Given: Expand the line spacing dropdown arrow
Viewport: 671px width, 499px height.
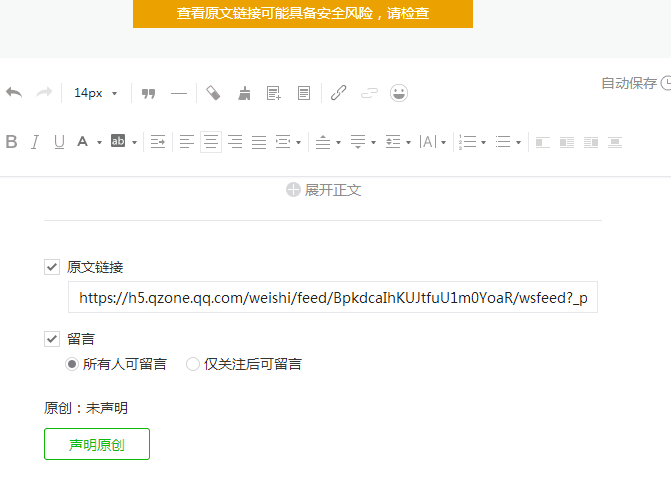Looking at the screenshot, I should (x=409, y=143).
